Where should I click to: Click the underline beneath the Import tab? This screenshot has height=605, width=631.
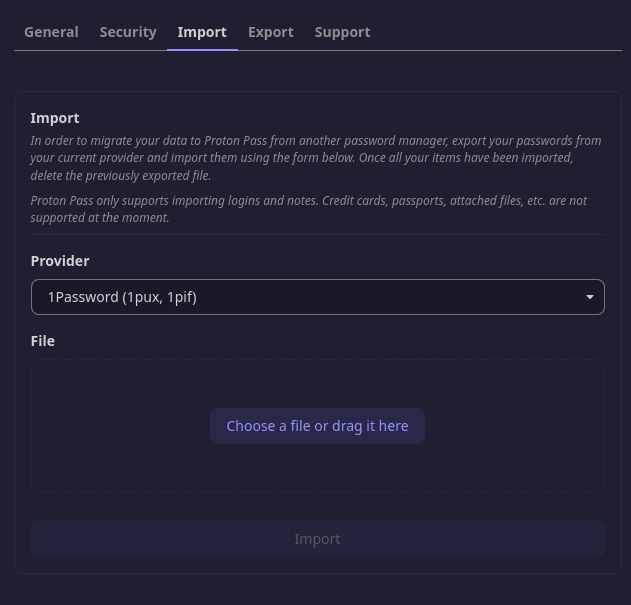(x=202, y=49)
